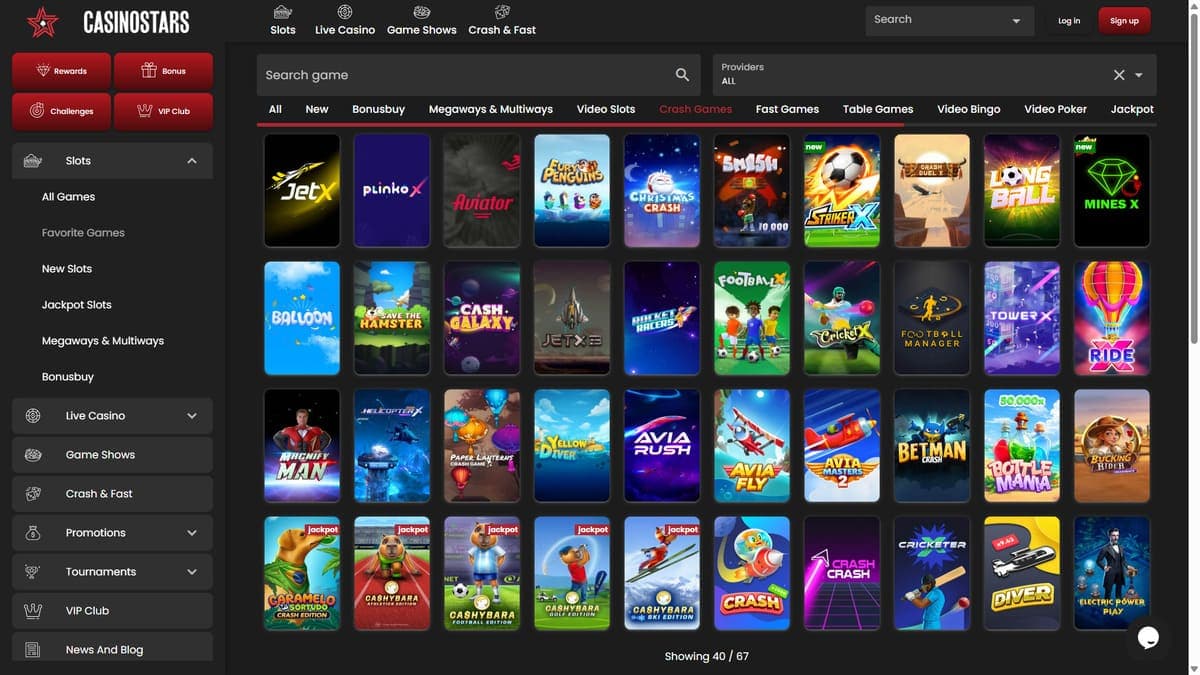
Task: Open the Providers dropdown arrow
Action: tap(1139, 75)
